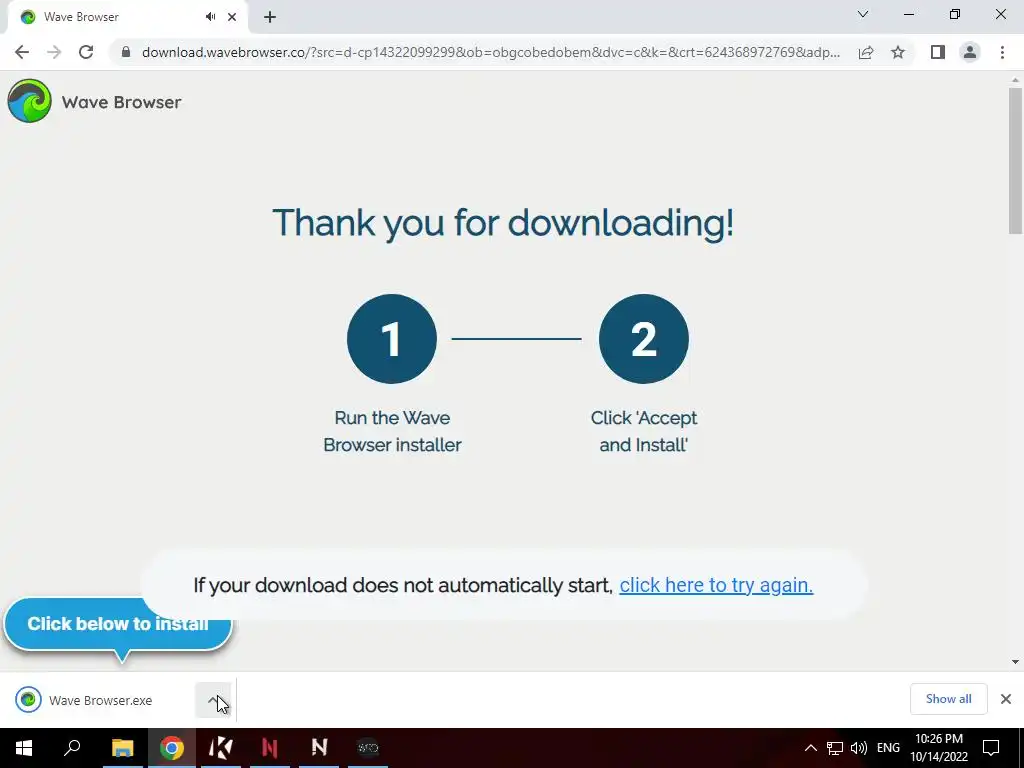This screenshot has height=768, width=1024.
Task: Click the 'Click below to install' bubble
Action: pos(118,624)
